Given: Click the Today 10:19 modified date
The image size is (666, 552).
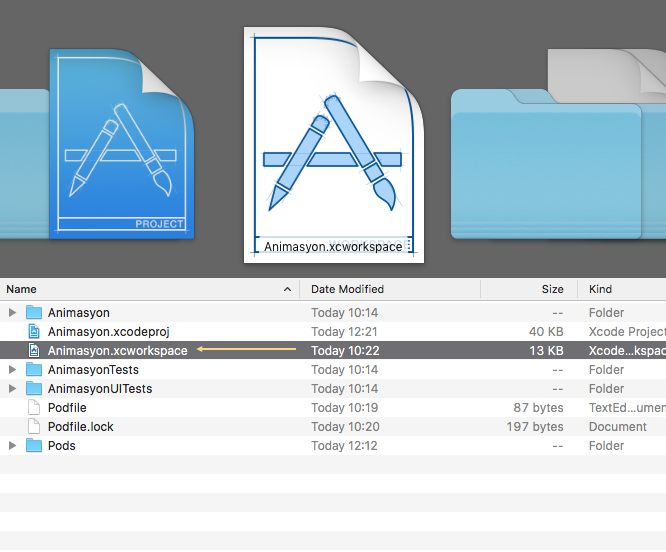Looking at the screenshot, I should [344, 408].
